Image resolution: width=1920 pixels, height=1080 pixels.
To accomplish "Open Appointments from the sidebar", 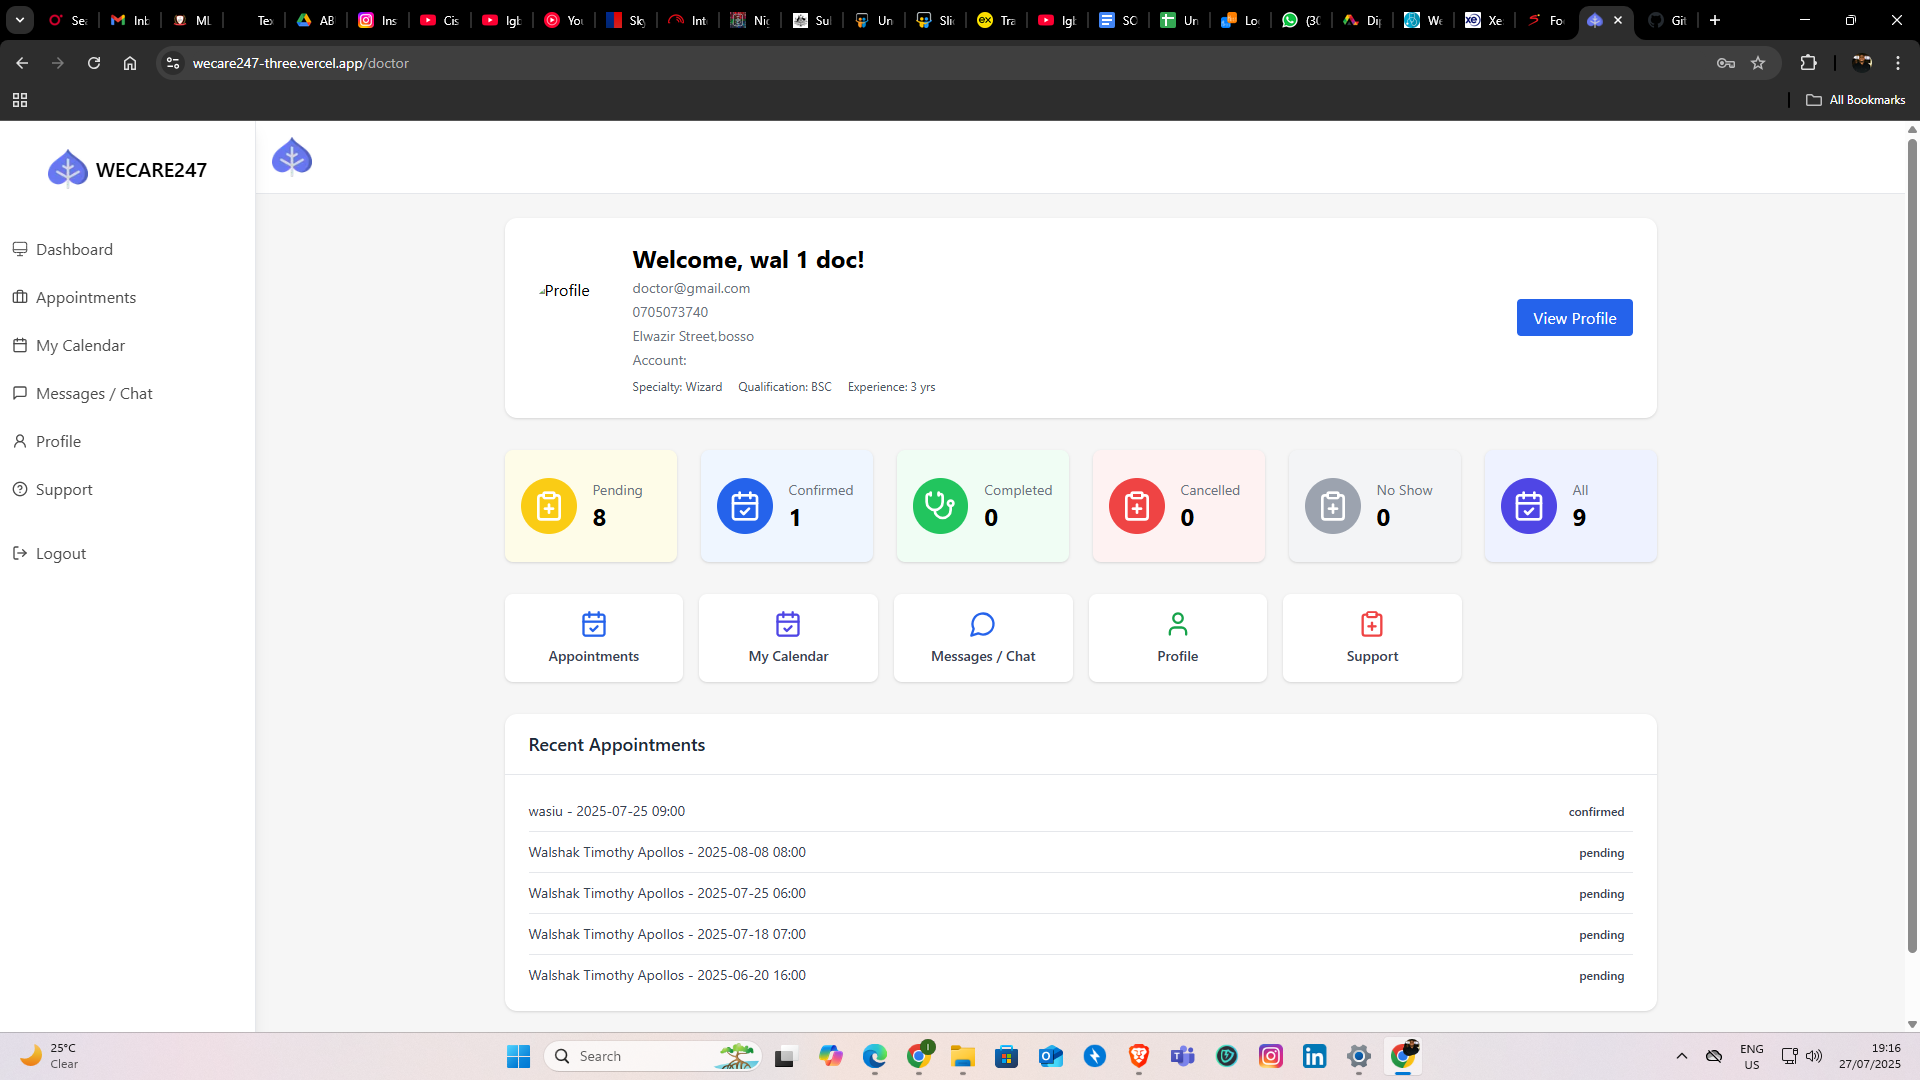I will tap(85, 297).
